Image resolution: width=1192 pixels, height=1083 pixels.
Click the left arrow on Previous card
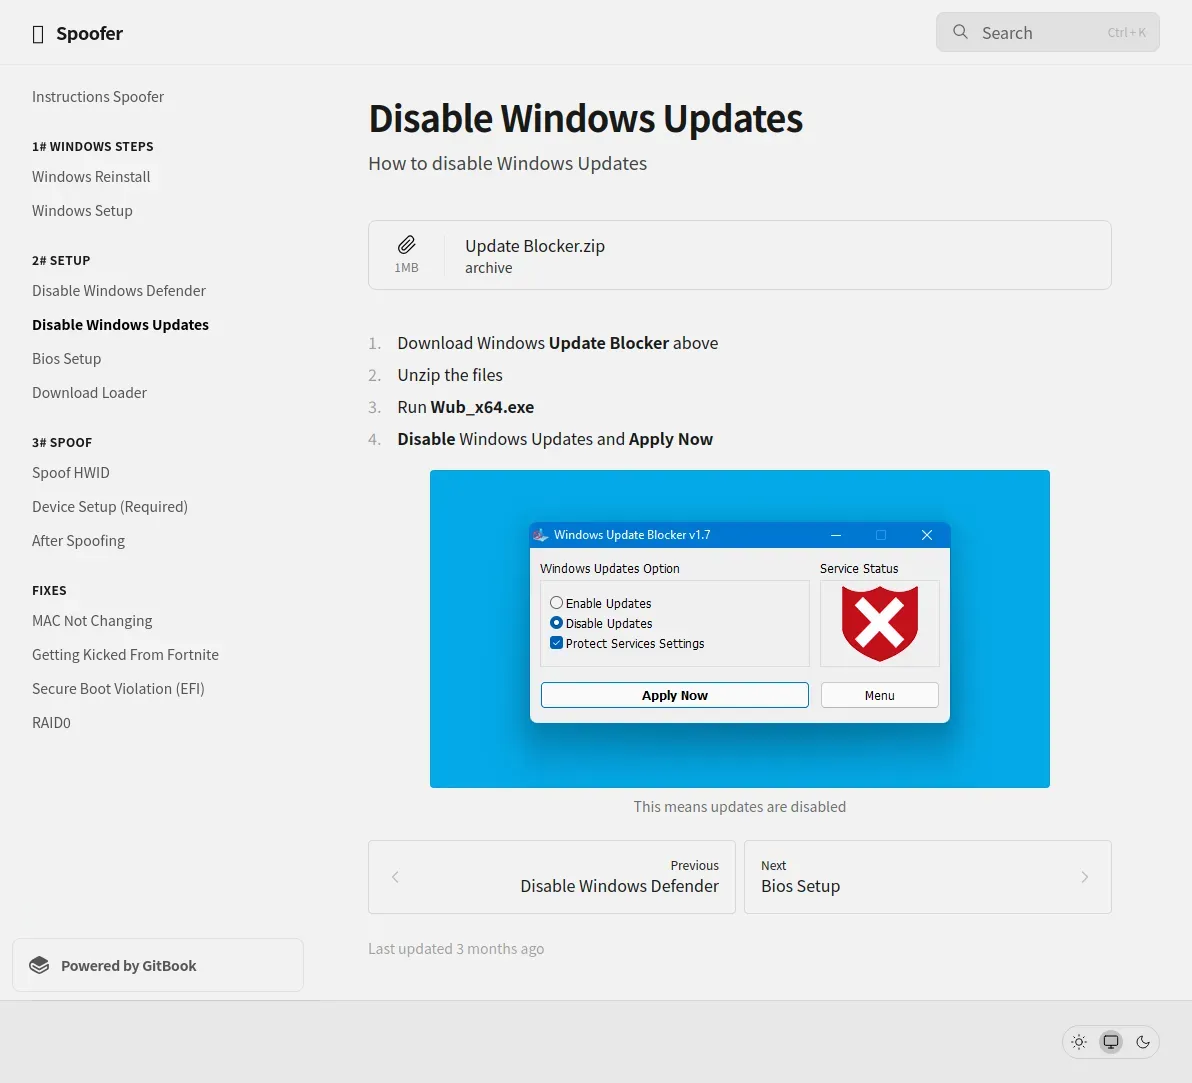pyautogui.click(x=395, y=877)
